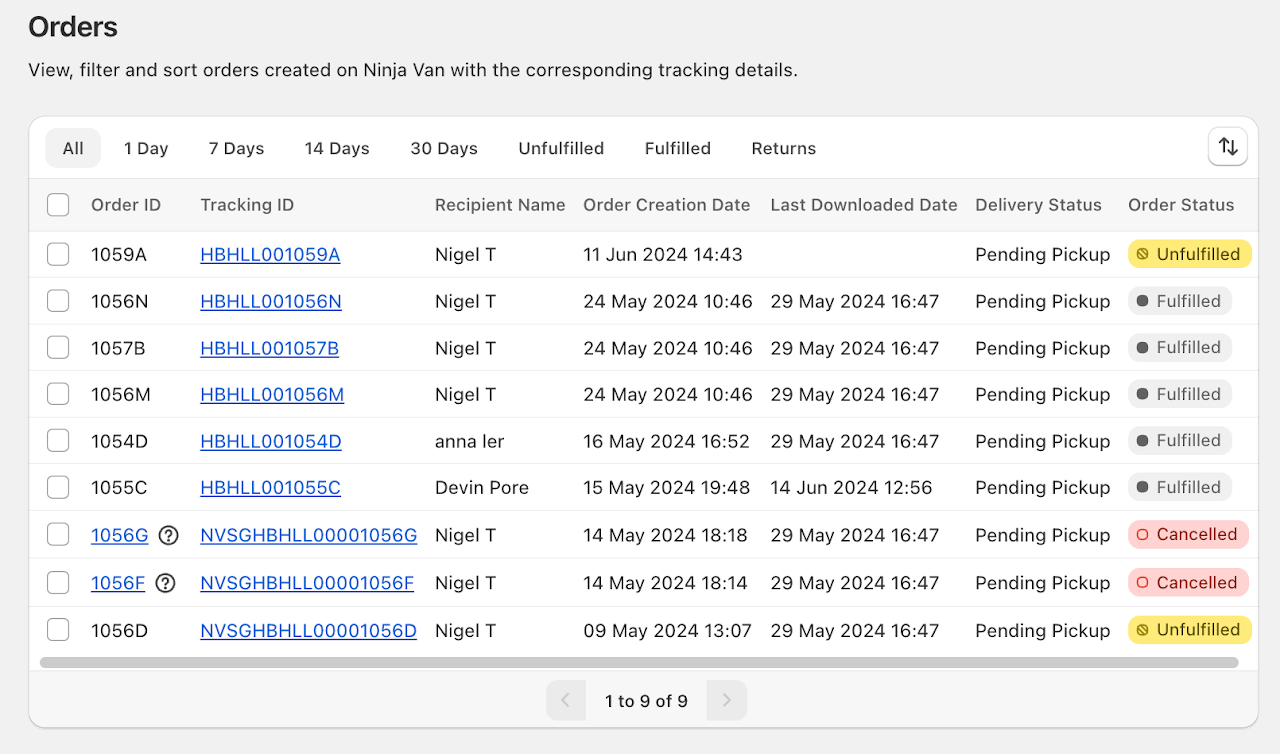Image resolution: width=1280 pixels, height=754 pixels.
Task: Click the horizontal table scrollbar
Action: [638, 662]
